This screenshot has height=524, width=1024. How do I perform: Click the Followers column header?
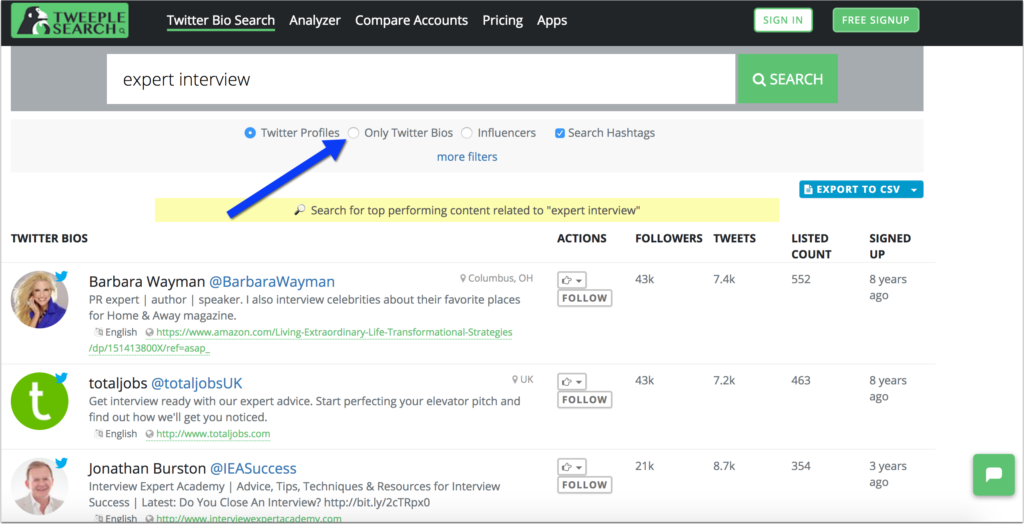[669, 238]
